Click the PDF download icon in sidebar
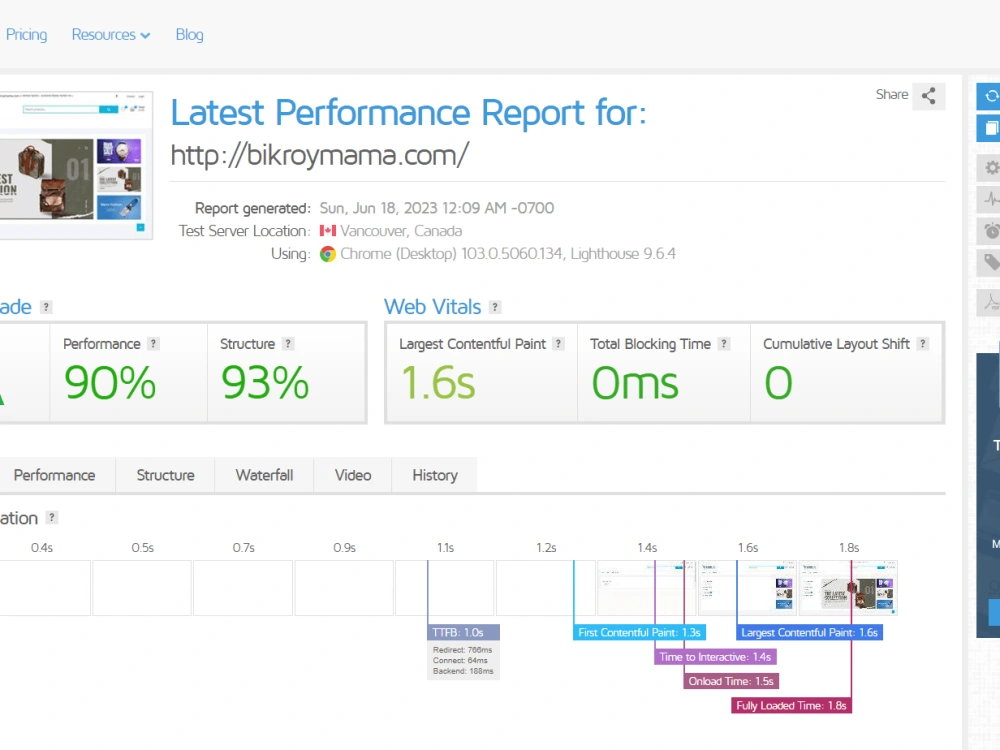 click(989, 302)
